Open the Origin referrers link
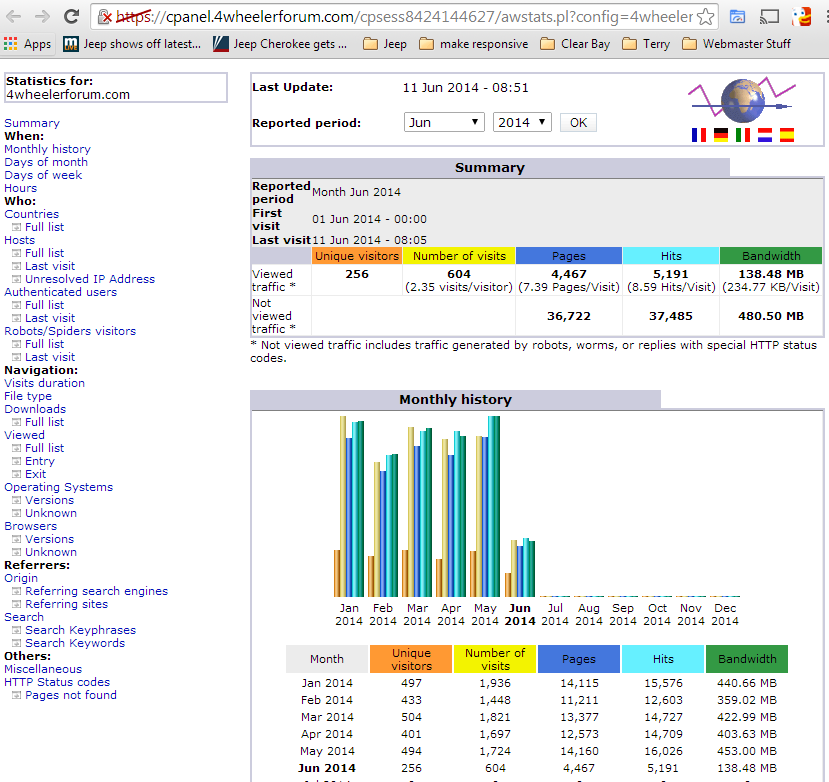 click(x=21, y=578)
